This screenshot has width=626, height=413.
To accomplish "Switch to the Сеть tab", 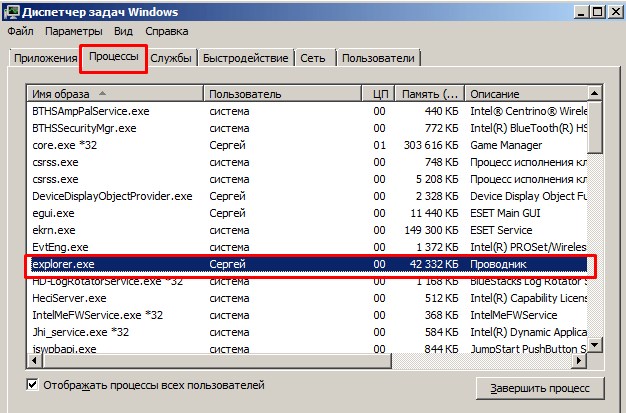I will (x=313, y=58).
